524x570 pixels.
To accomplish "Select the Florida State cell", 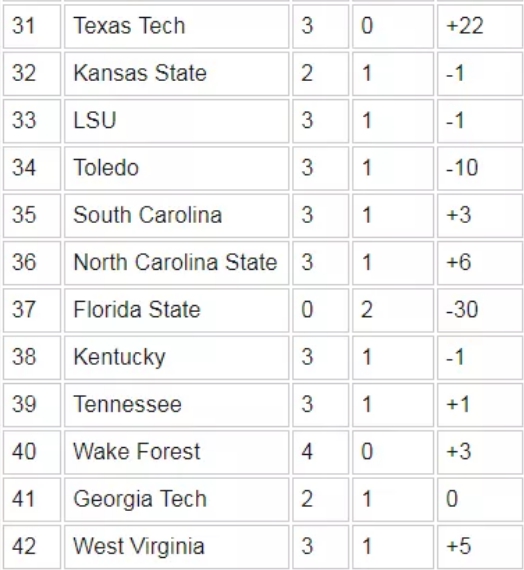I will coord(176,310).
